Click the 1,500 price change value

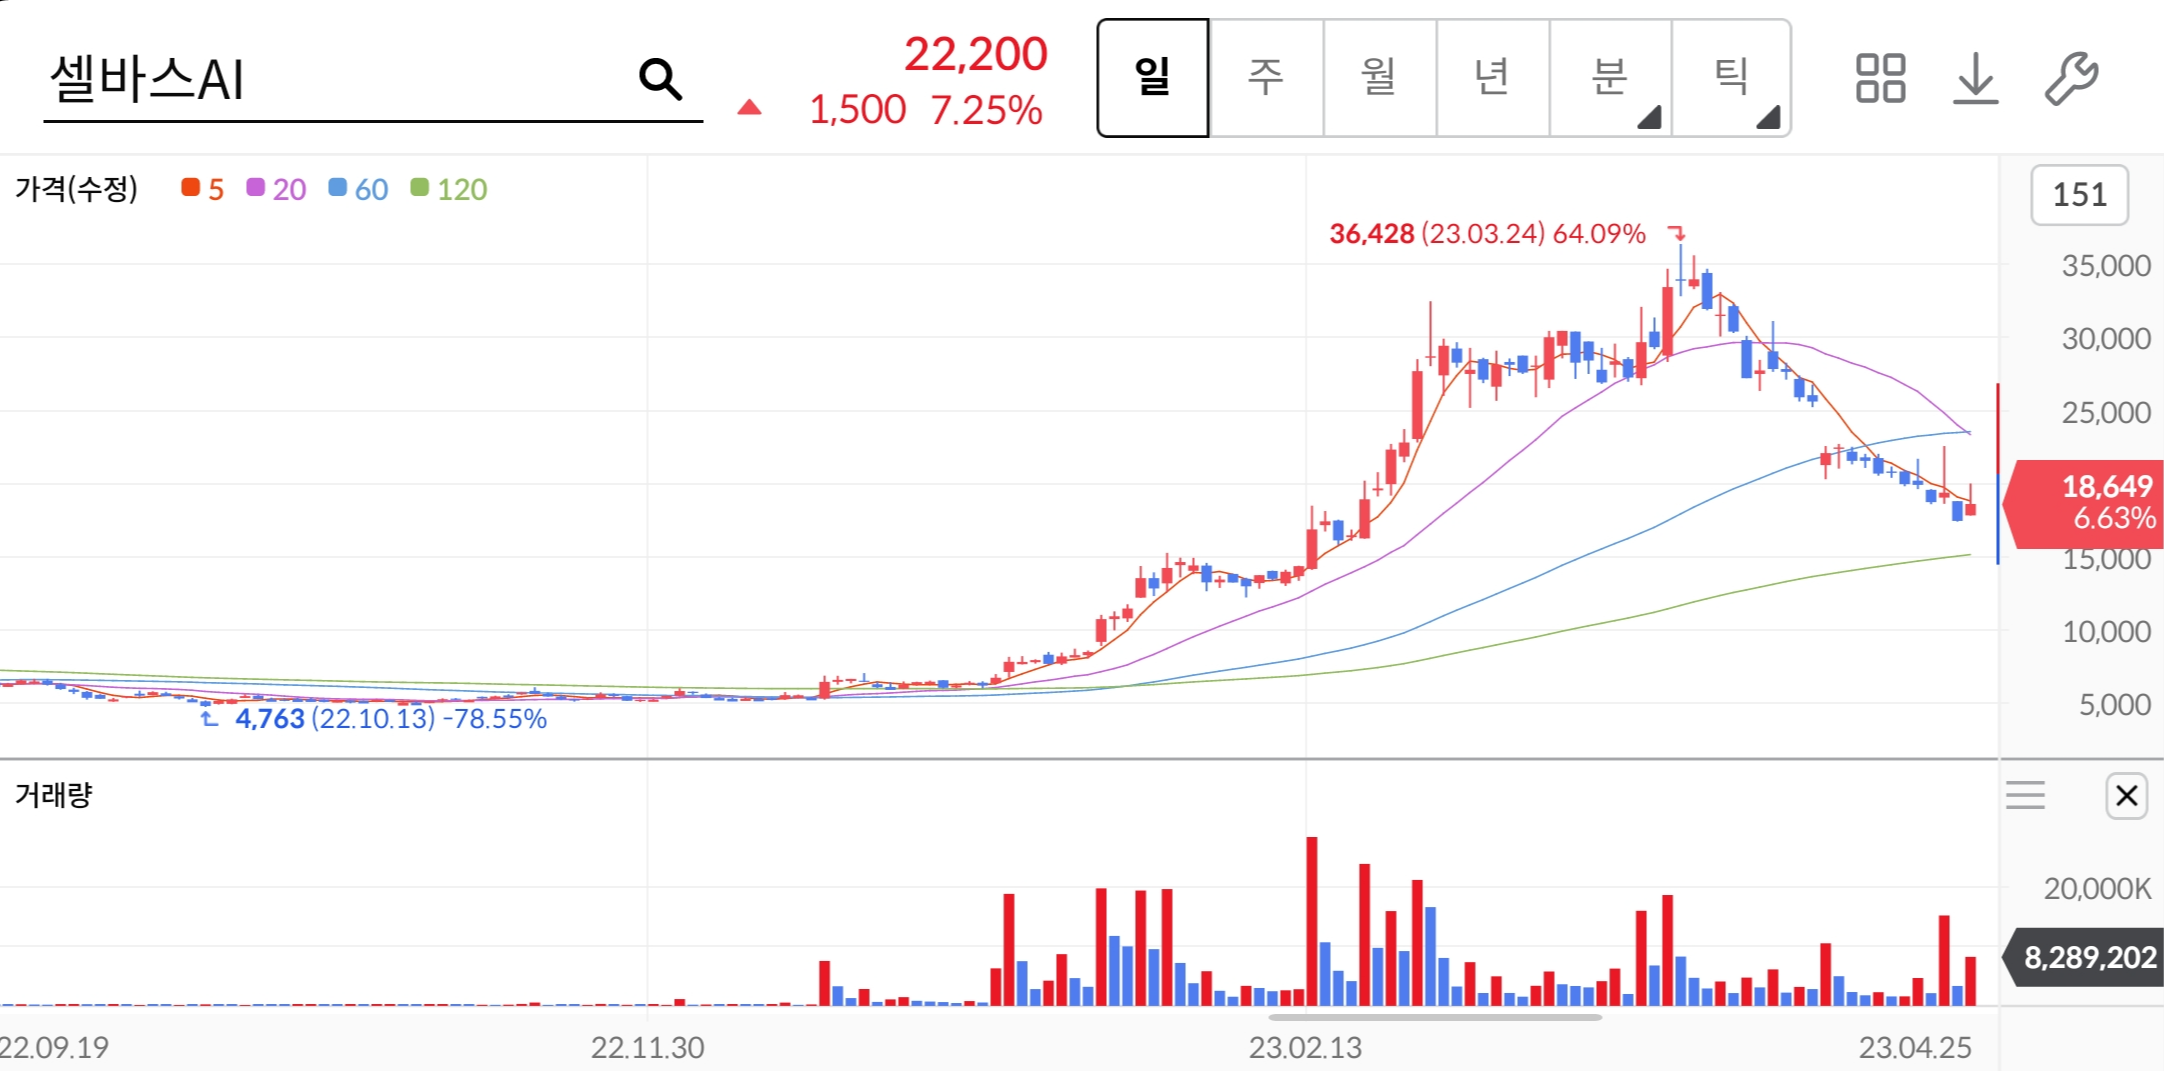pos(857,110)
